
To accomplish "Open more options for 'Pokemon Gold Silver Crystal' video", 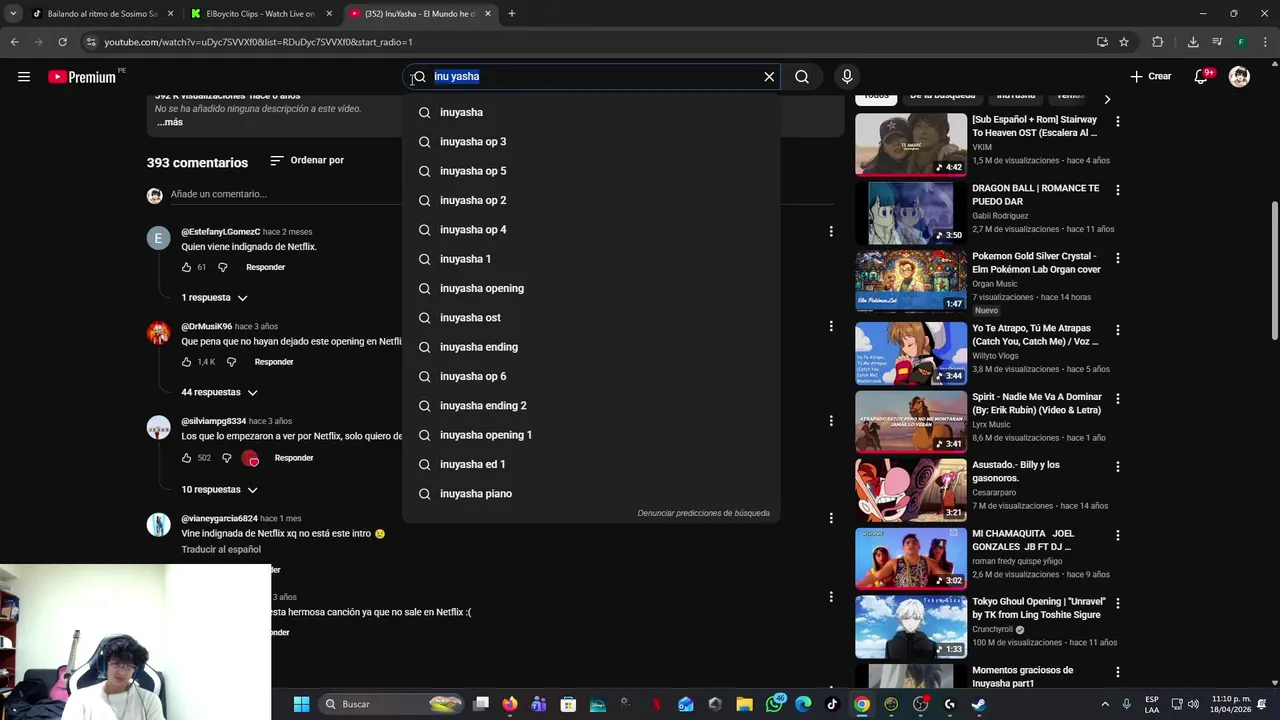I will click(1118, 258).
